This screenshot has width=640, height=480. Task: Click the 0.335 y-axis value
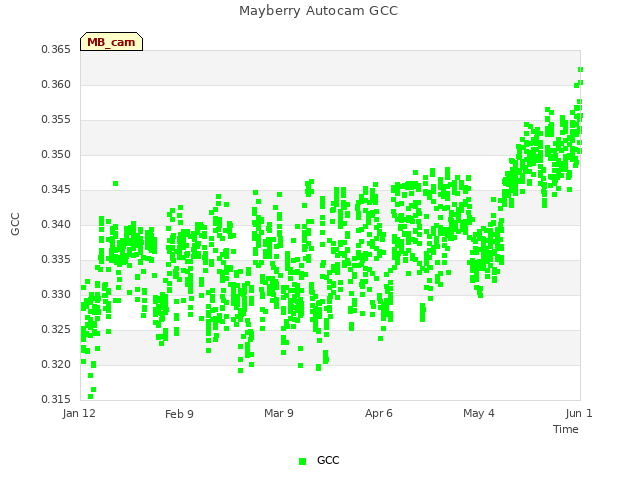coord(56,260)
